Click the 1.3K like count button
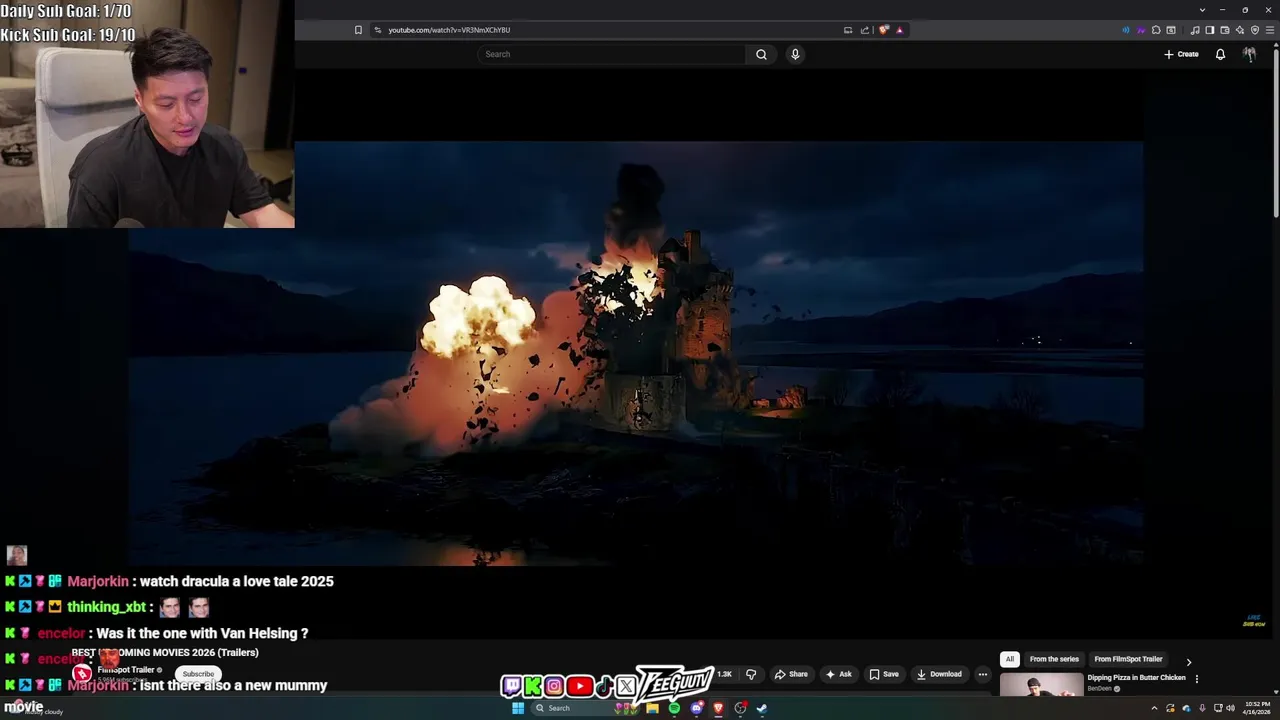Screen dimensions: 1280x720 [723, 674]
